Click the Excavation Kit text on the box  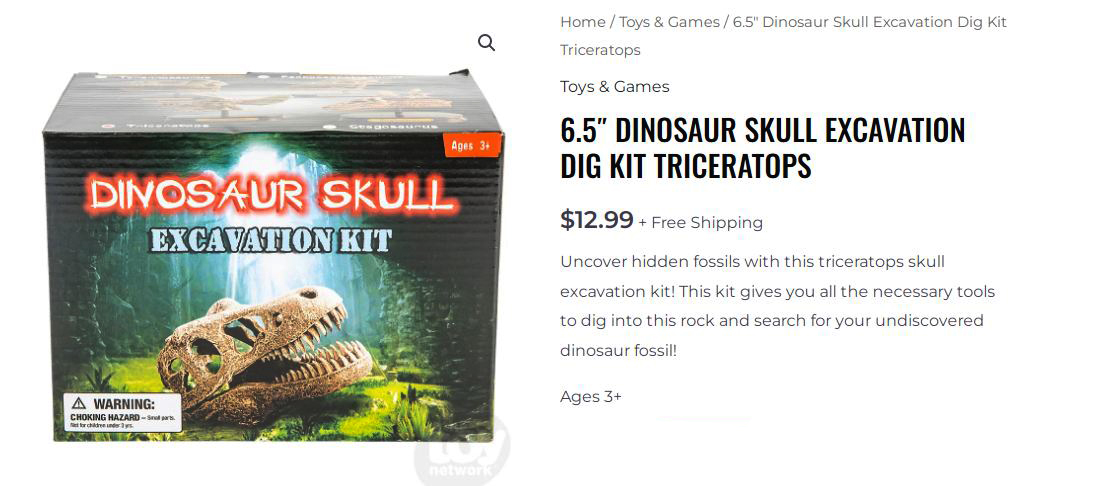coord(271,240)
